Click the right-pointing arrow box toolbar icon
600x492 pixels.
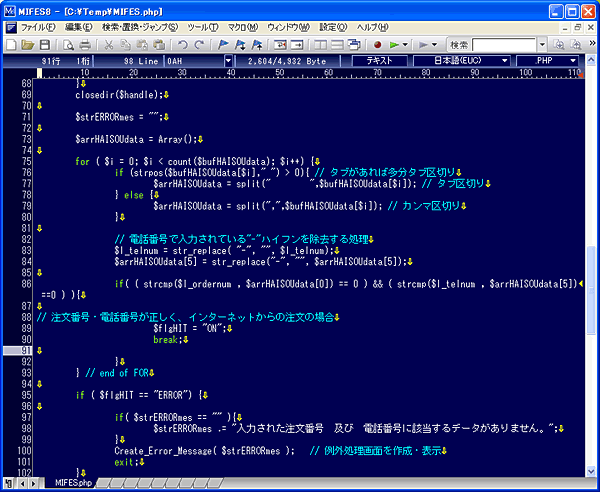(297, 45)
